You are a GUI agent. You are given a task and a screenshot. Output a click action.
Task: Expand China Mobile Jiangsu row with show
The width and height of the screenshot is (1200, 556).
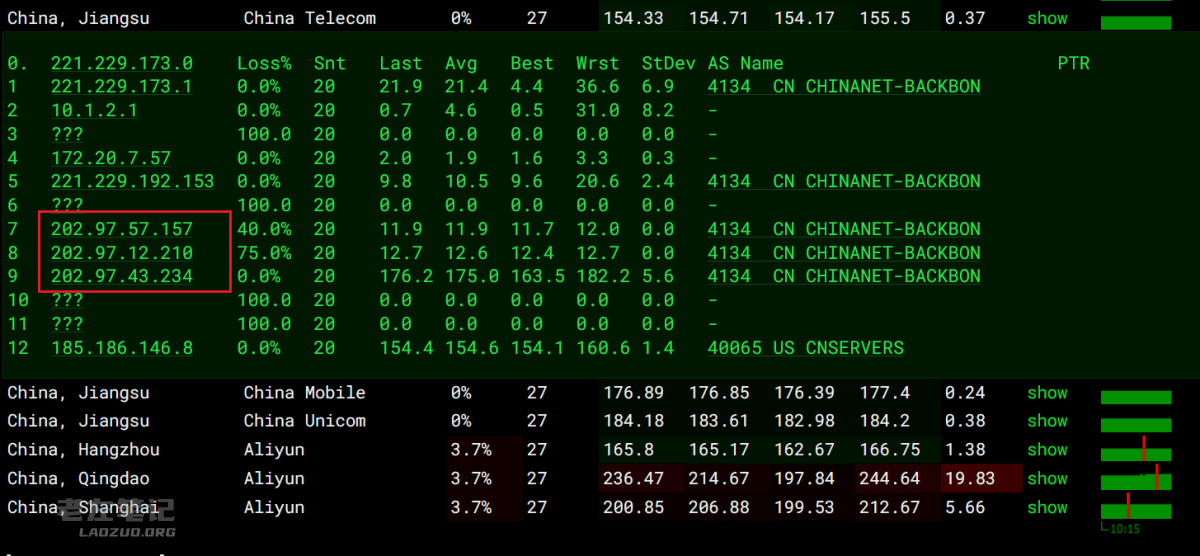click(x=1047, y=393)
